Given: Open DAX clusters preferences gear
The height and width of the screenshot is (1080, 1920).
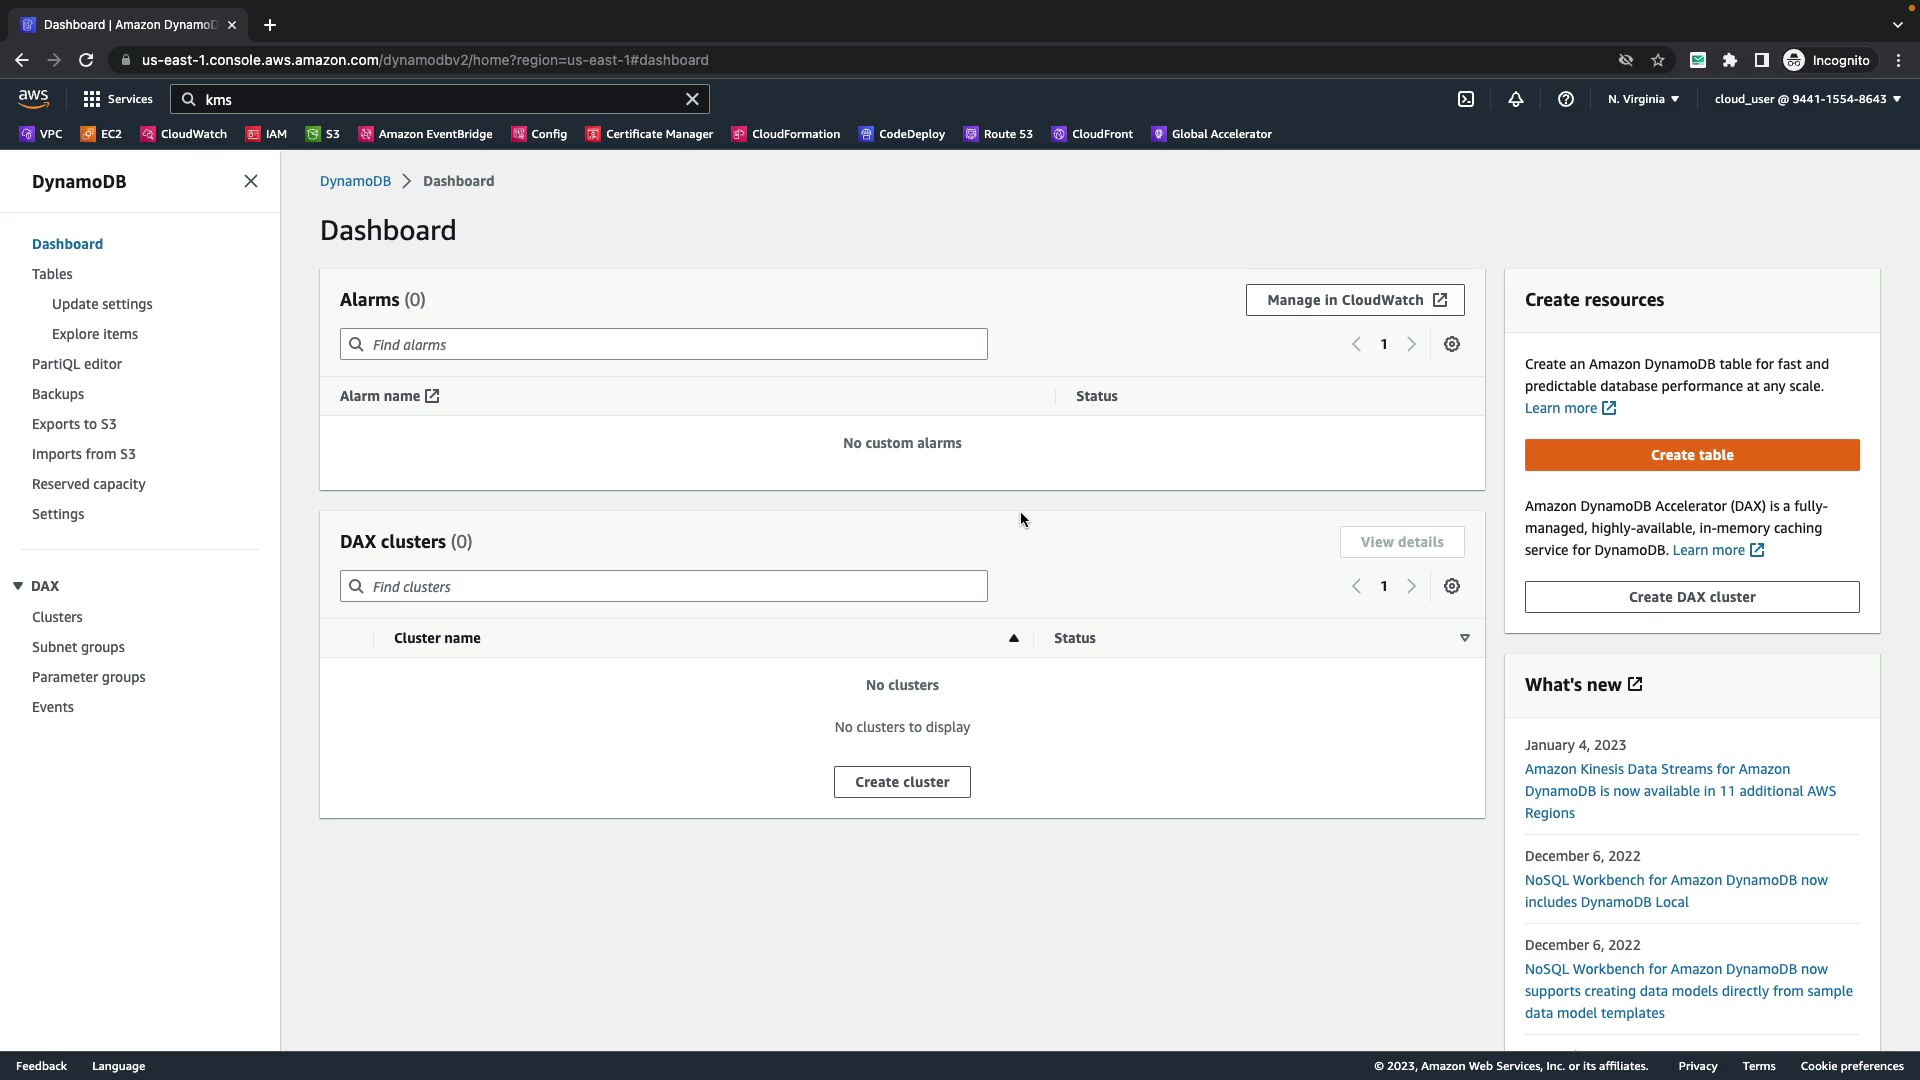Looking at the screenshot, I should (x=1452, y=586).
